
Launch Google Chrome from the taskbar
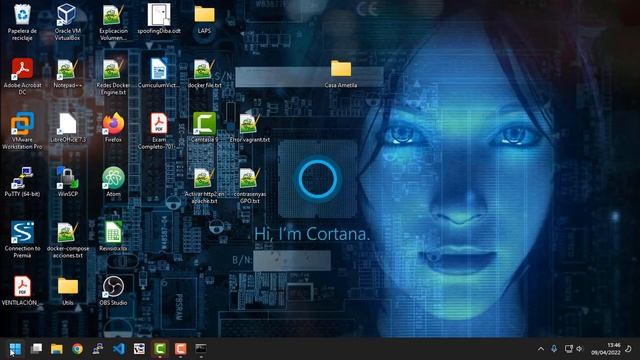pos(77,349)
